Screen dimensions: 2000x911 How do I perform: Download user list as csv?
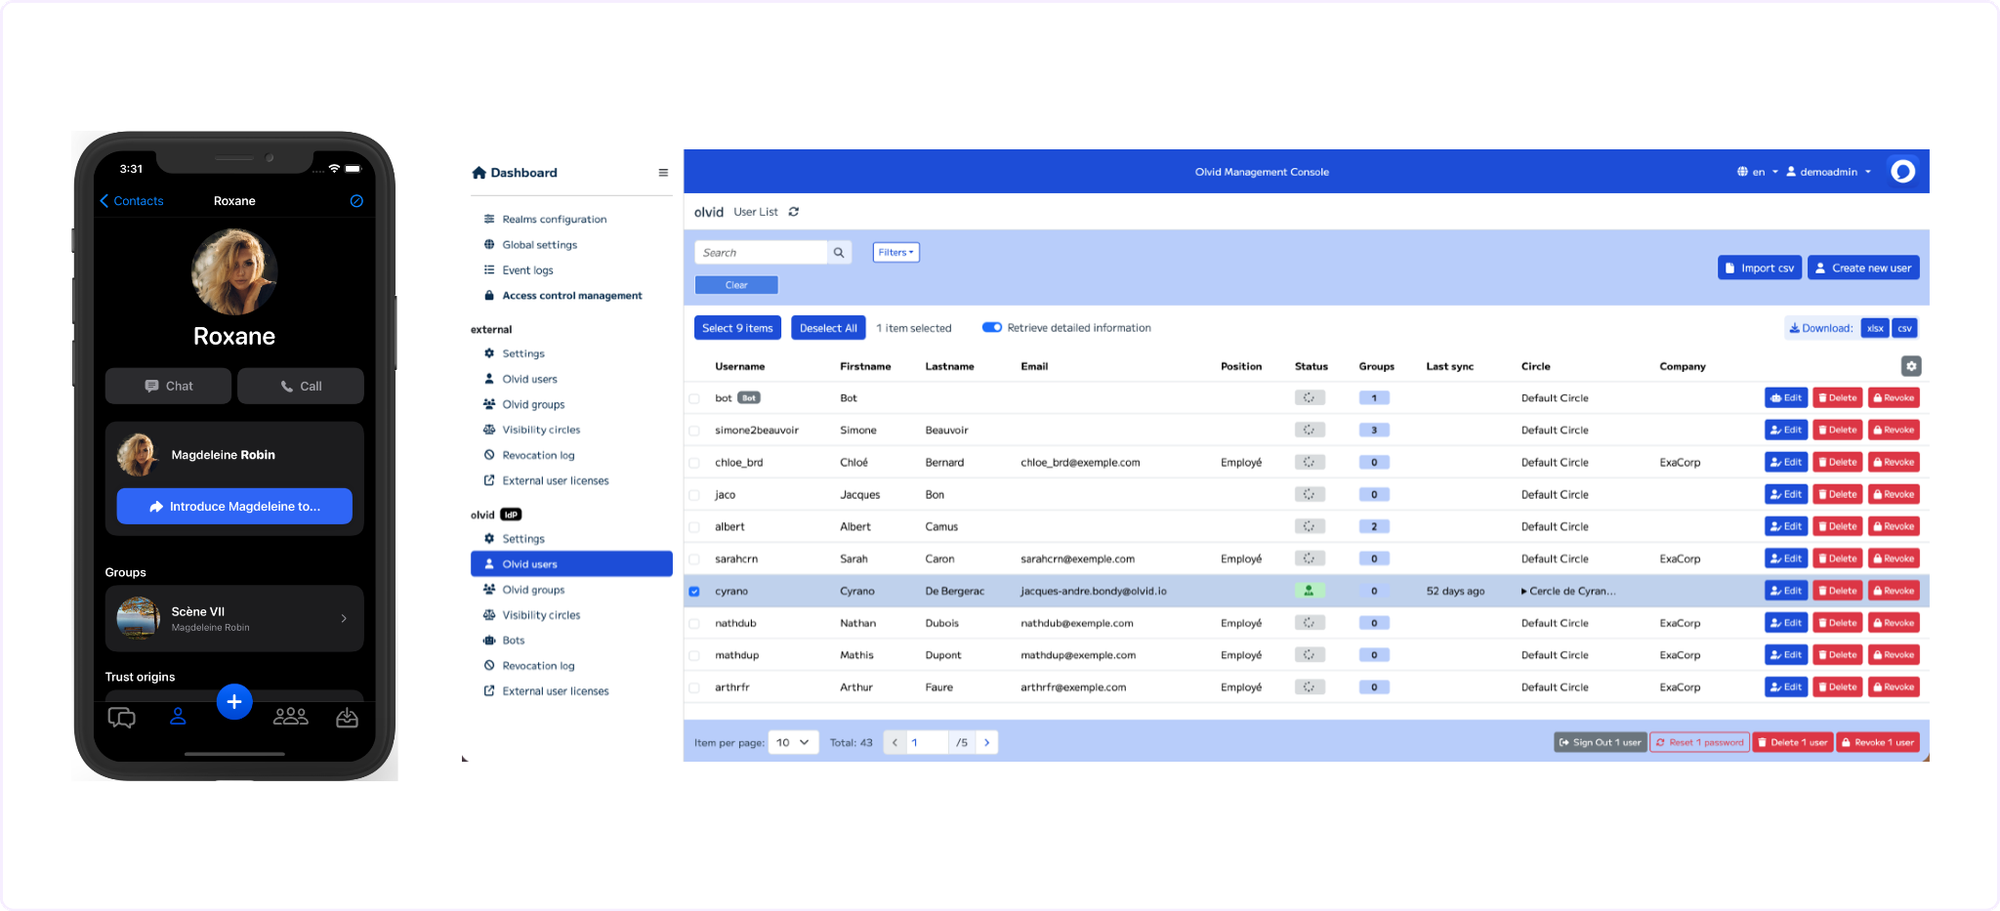(1905, 328)
